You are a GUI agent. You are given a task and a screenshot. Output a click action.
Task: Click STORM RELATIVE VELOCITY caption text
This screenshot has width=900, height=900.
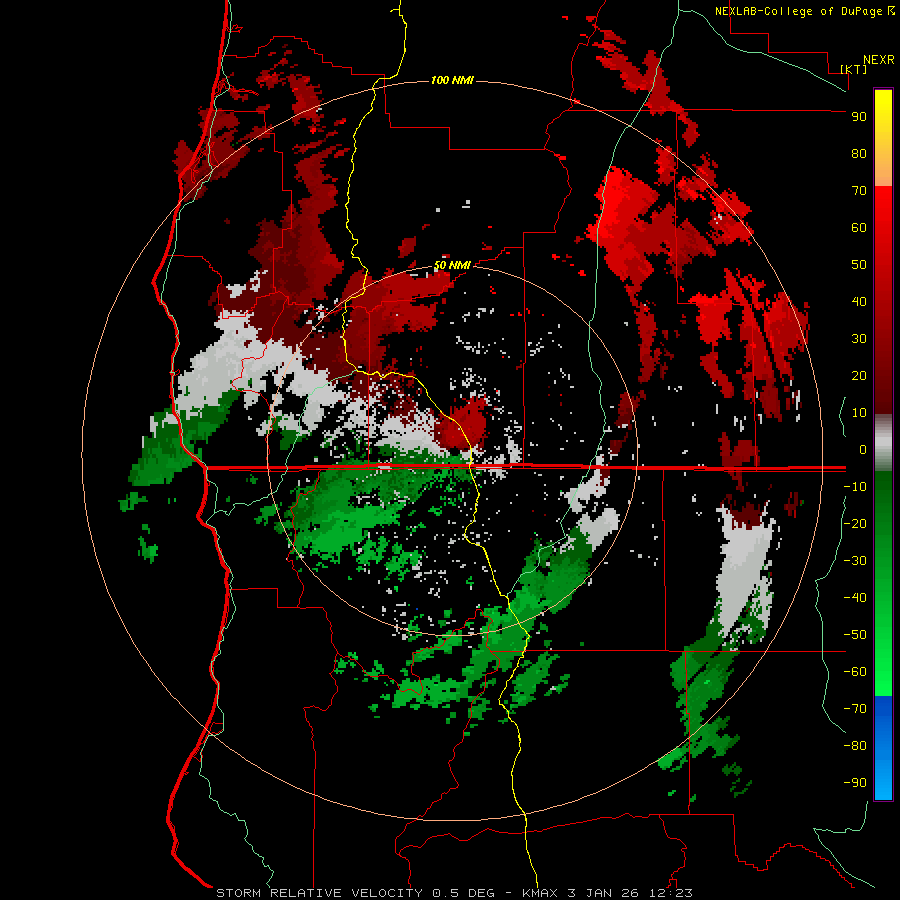coord(319,893)
